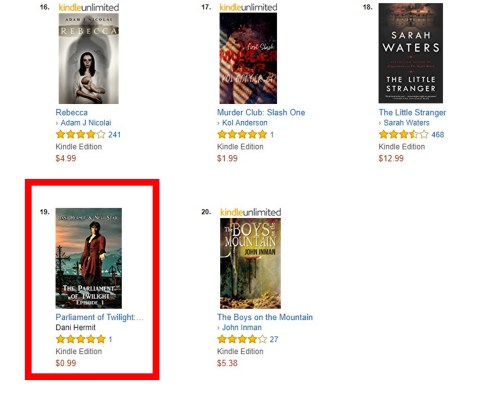
Task: Open The Little Stranger title link
Action: (x=412, y=112)
